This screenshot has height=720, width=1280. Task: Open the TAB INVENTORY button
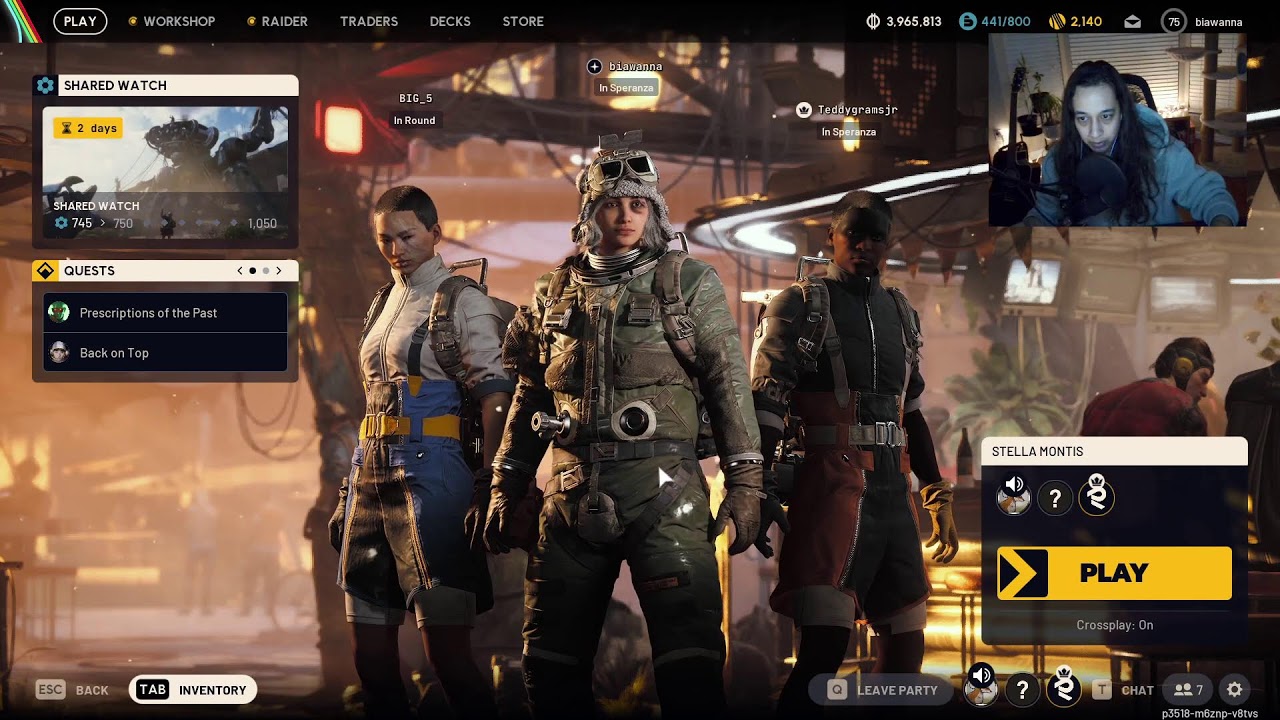point(193,690)
